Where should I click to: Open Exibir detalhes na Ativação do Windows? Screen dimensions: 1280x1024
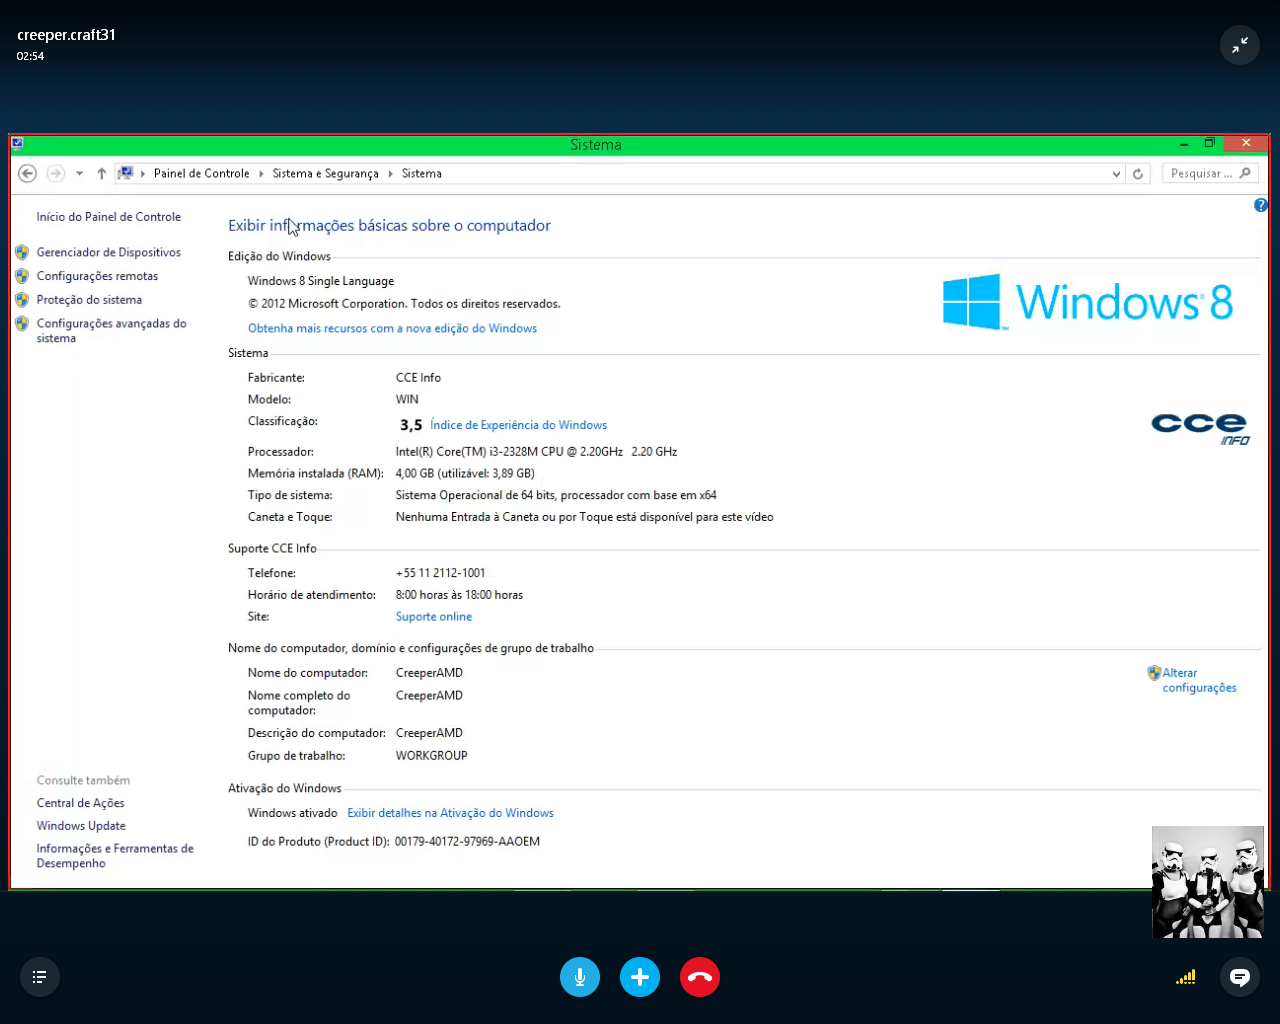(450, 813)
